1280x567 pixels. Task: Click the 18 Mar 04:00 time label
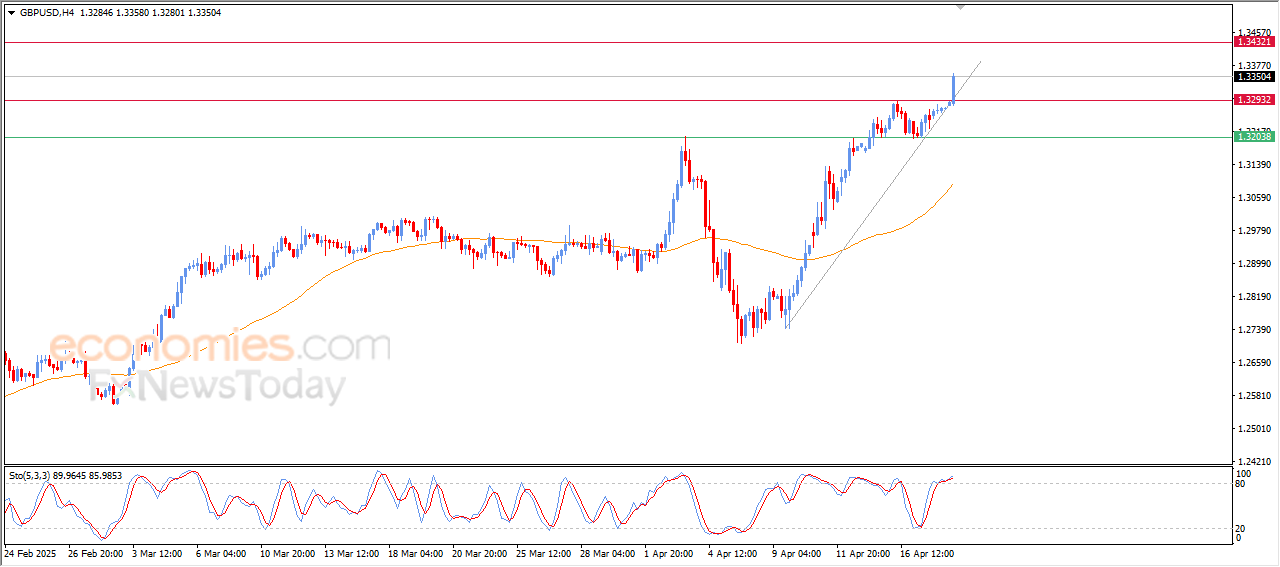(x=415, y=552)
